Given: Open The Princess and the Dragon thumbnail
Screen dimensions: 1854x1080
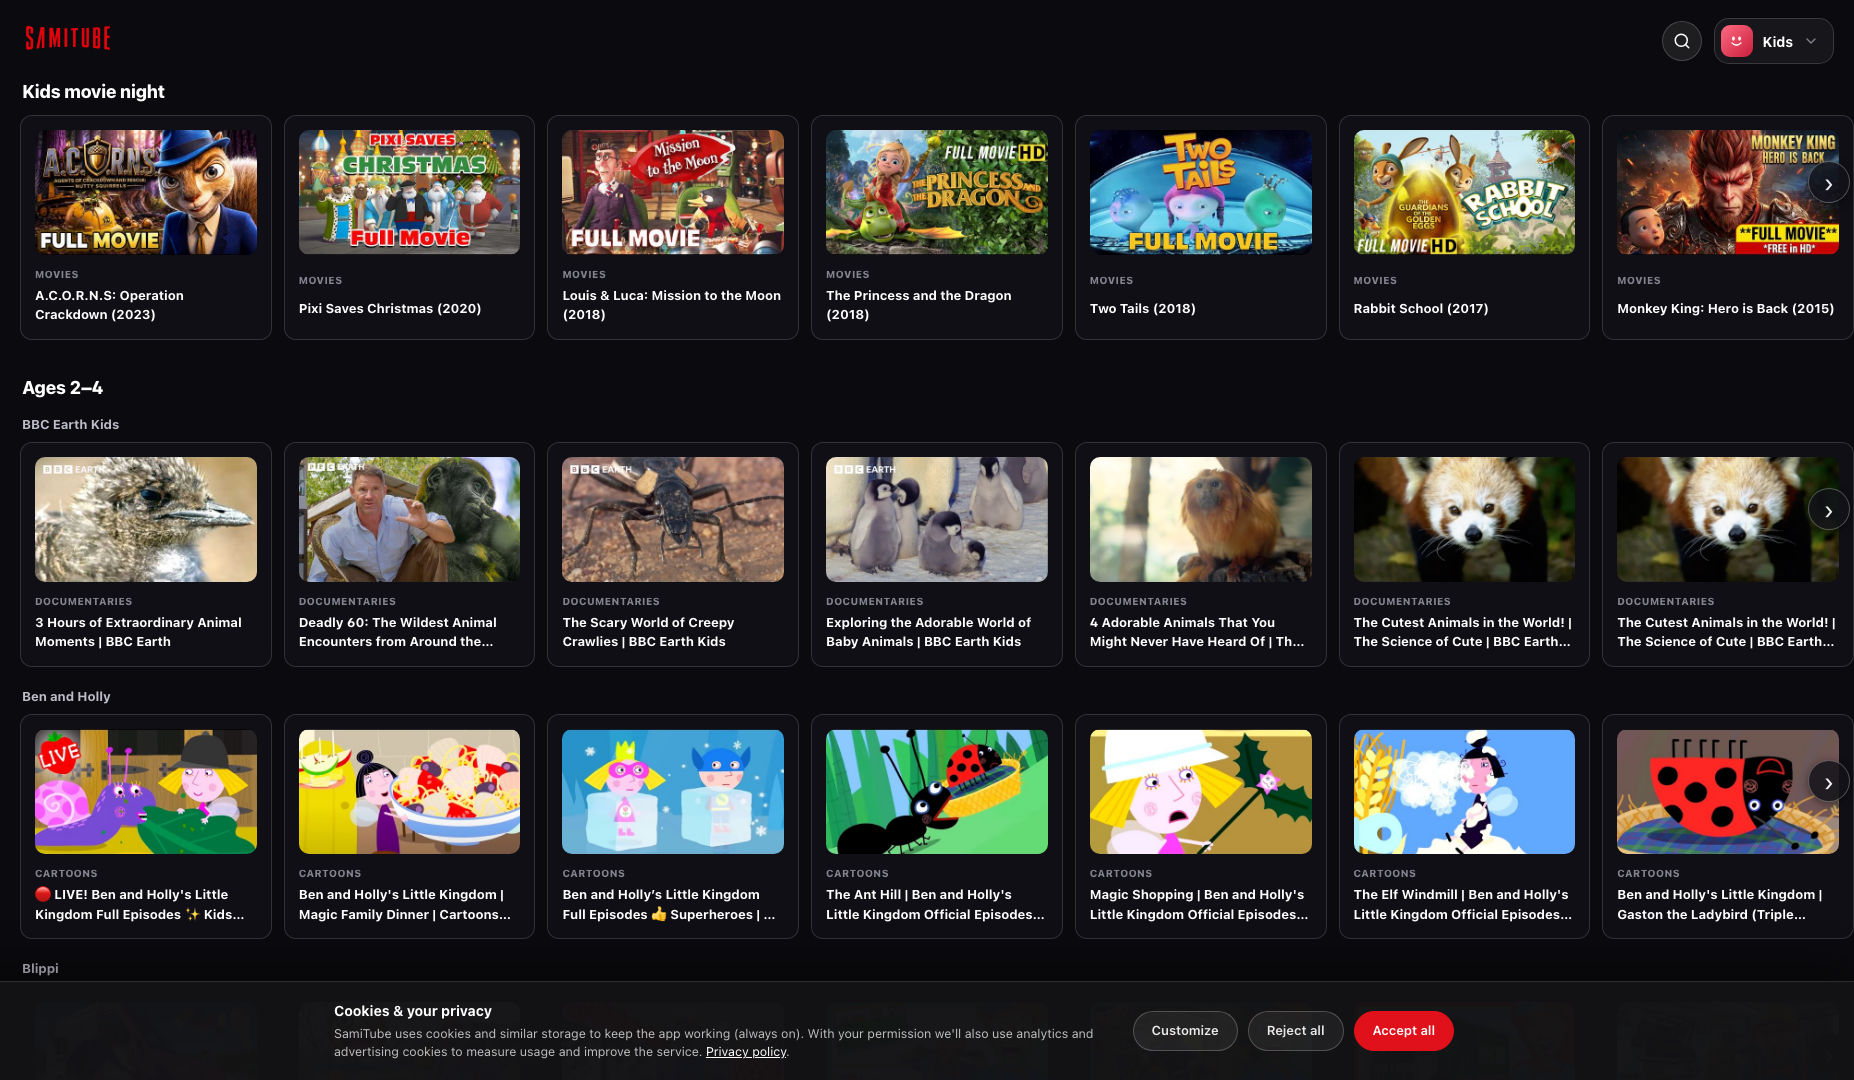Looking at the screenshot, I should point(937,192).
